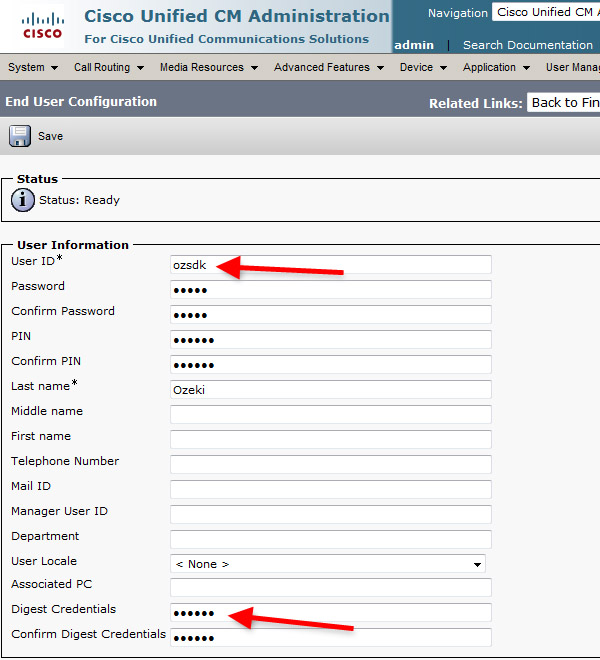Click into the User ID field
This screenshot has width=600, height=660.
tap(331, 265)
